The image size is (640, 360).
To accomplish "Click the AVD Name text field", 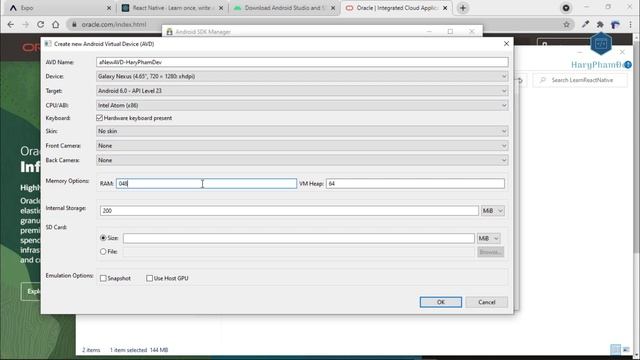I will tap(302, 62).
